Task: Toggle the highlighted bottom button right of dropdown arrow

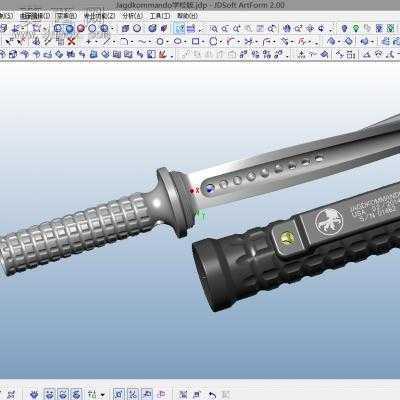Action: tap(119, 395)
